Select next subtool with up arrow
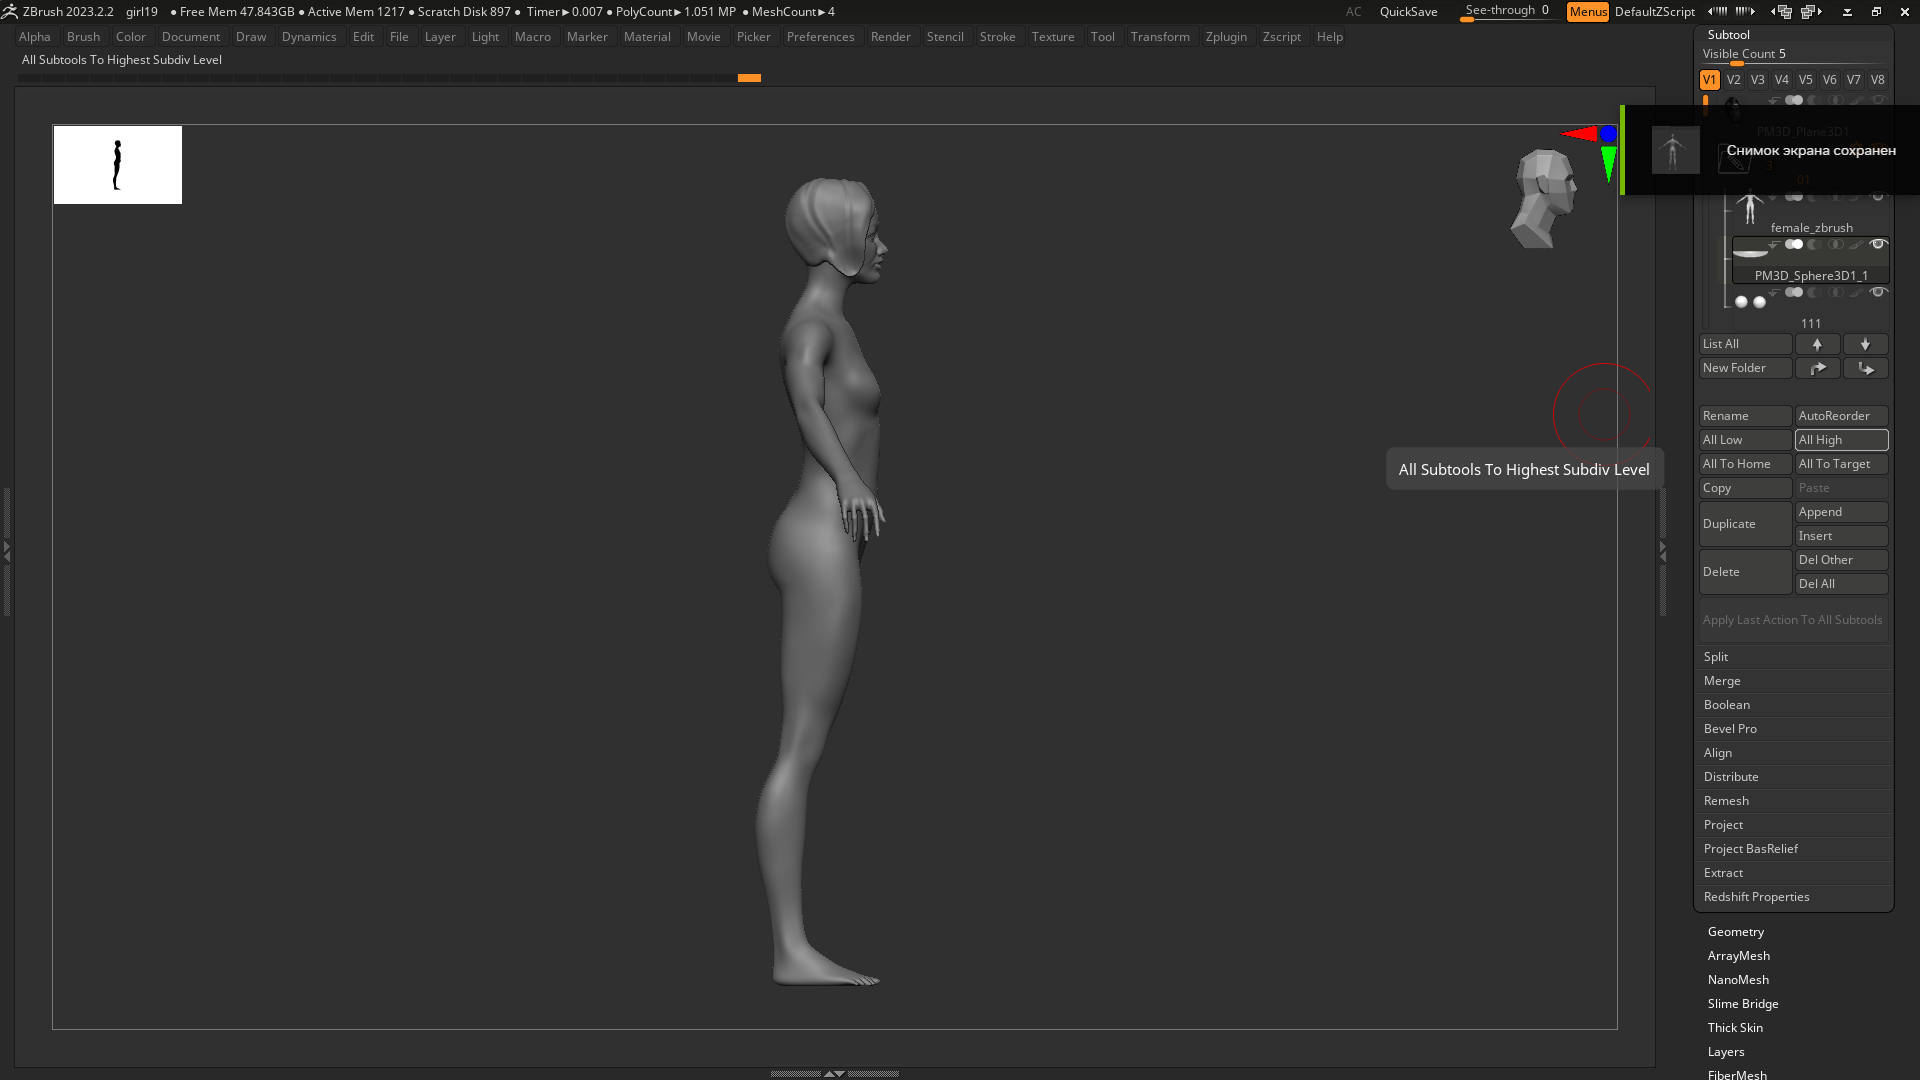The height and width of the screenshot is (1080, 1920). (1817, 344)
